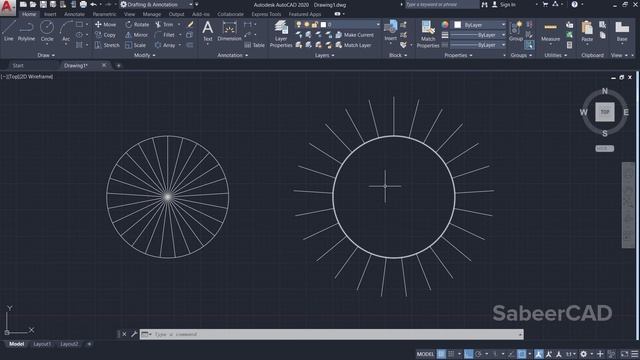Open the Drafting & Annotation workspace dropdown

click(x=156, y=4)
